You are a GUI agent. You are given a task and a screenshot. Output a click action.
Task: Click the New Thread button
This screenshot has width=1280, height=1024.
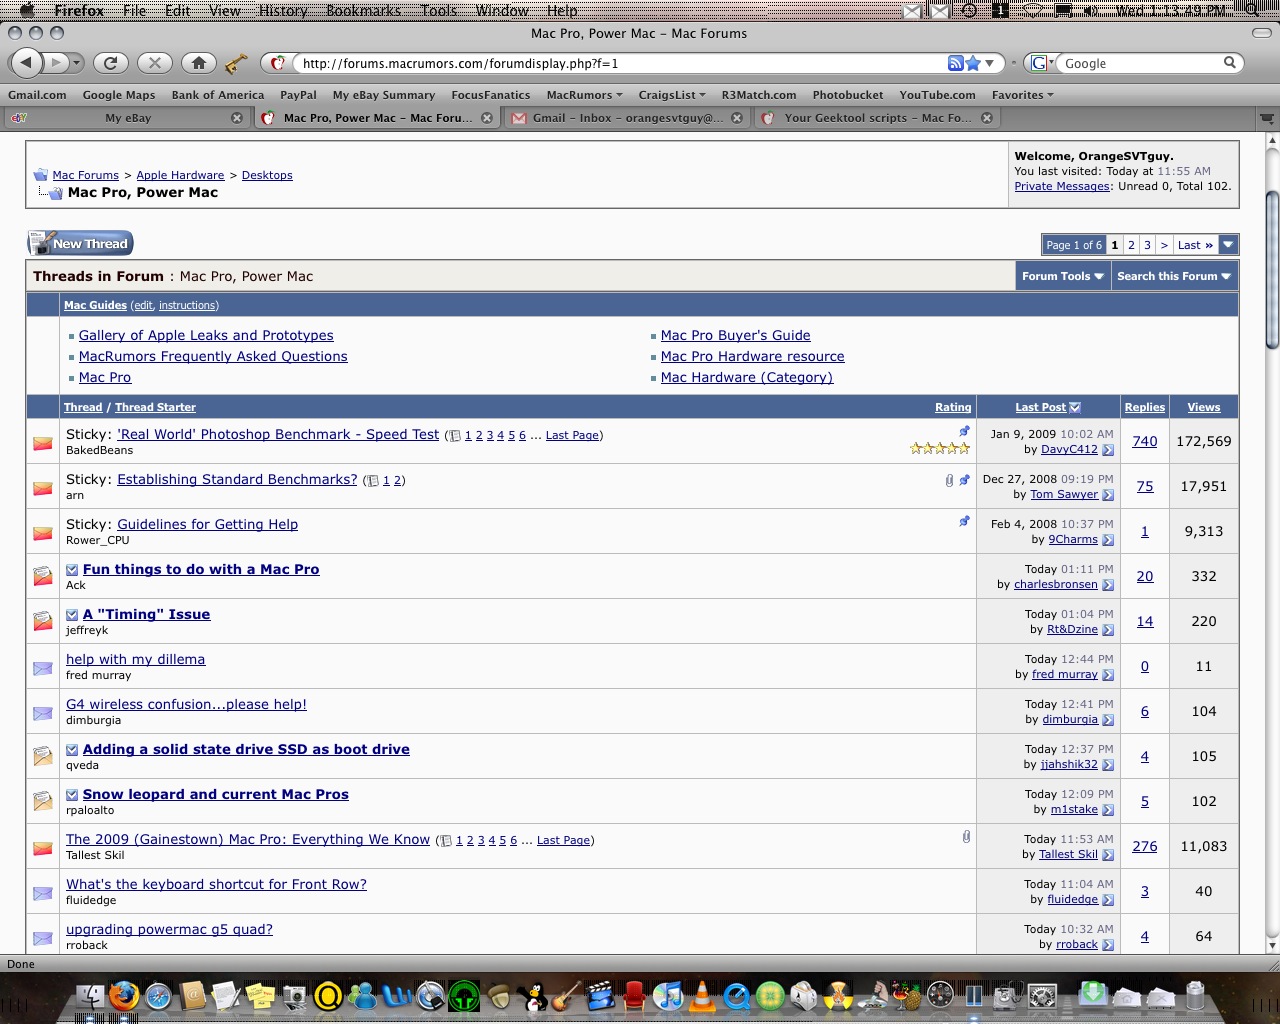click(x=80, y=243)
